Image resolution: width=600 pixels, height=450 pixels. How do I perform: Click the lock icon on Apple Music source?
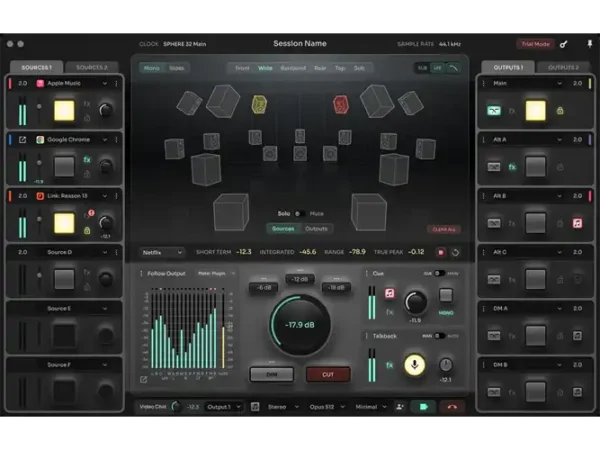(x=87, y=117)
